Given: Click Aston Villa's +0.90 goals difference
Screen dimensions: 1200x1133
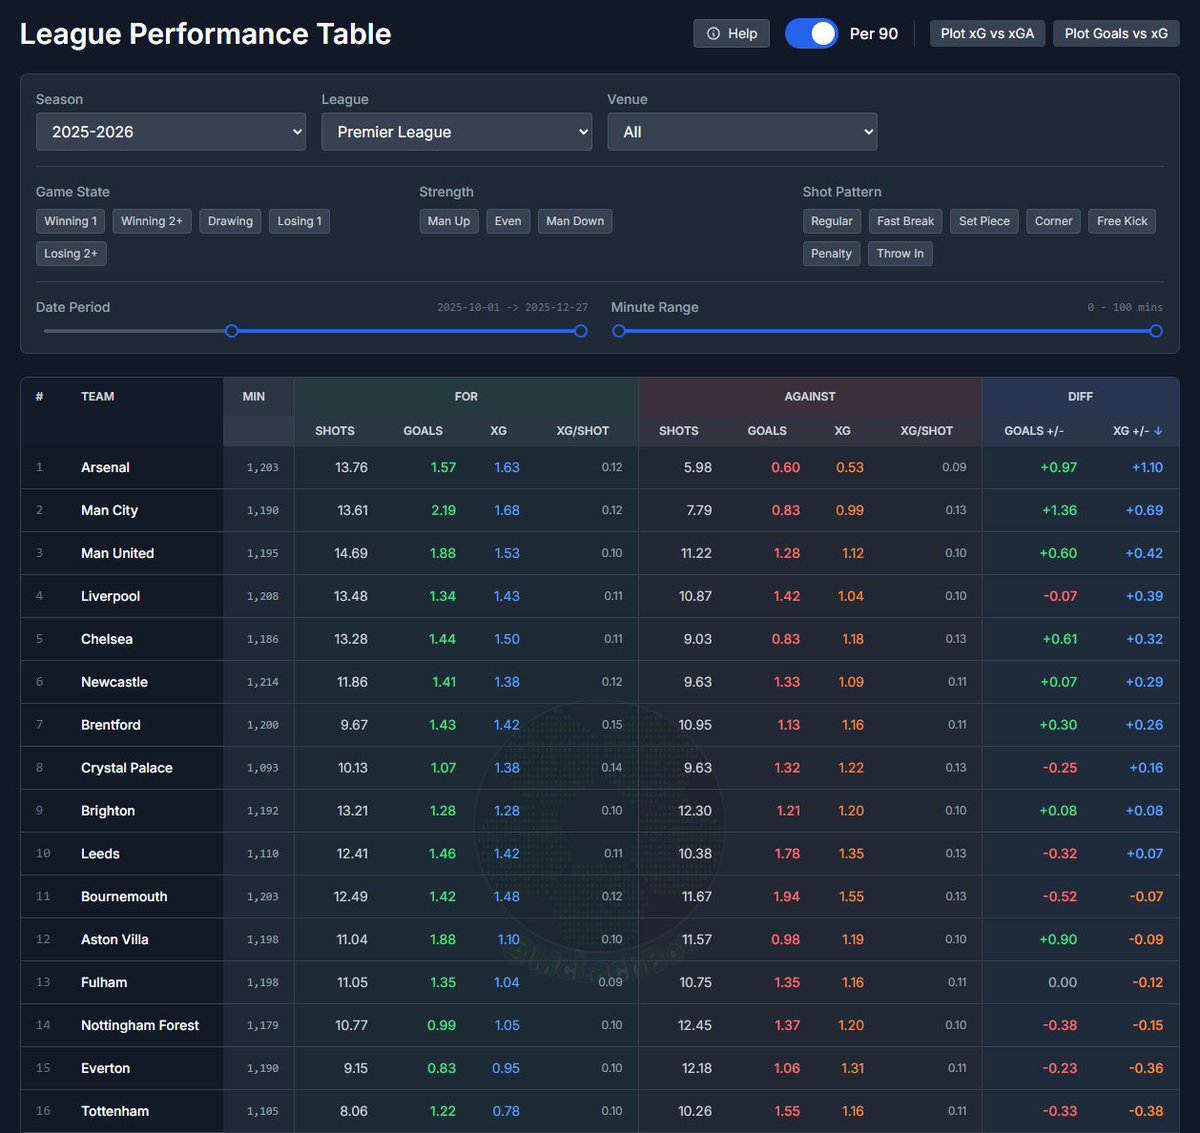Looking at the screenshot, I should [1058, 940].
